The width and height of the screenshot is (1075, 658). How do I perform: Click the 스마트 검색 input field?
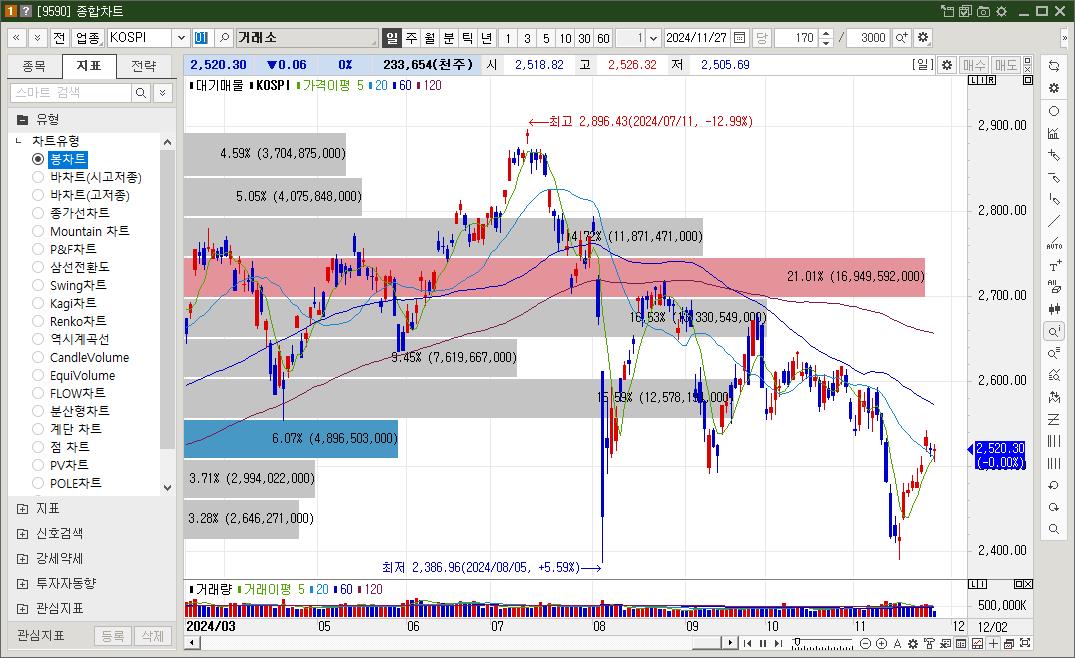(x=71, y=93)
